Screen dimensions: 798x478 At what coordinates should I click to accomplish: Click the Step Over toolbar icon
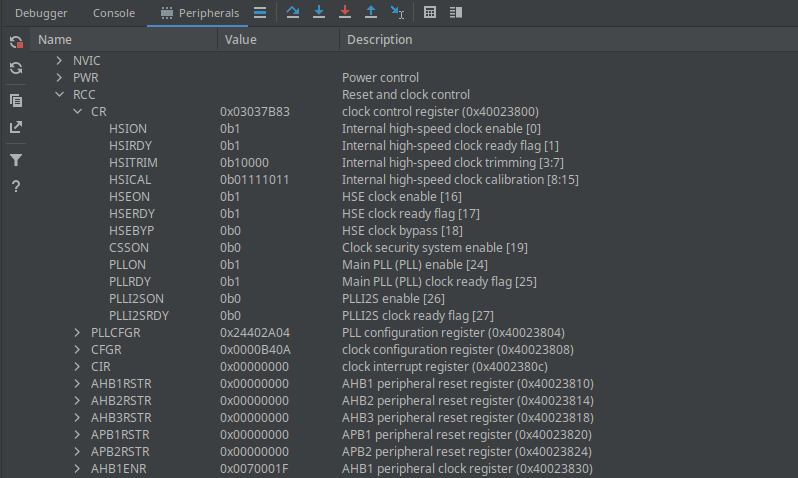pyautogui.click(x=293, y=13)
